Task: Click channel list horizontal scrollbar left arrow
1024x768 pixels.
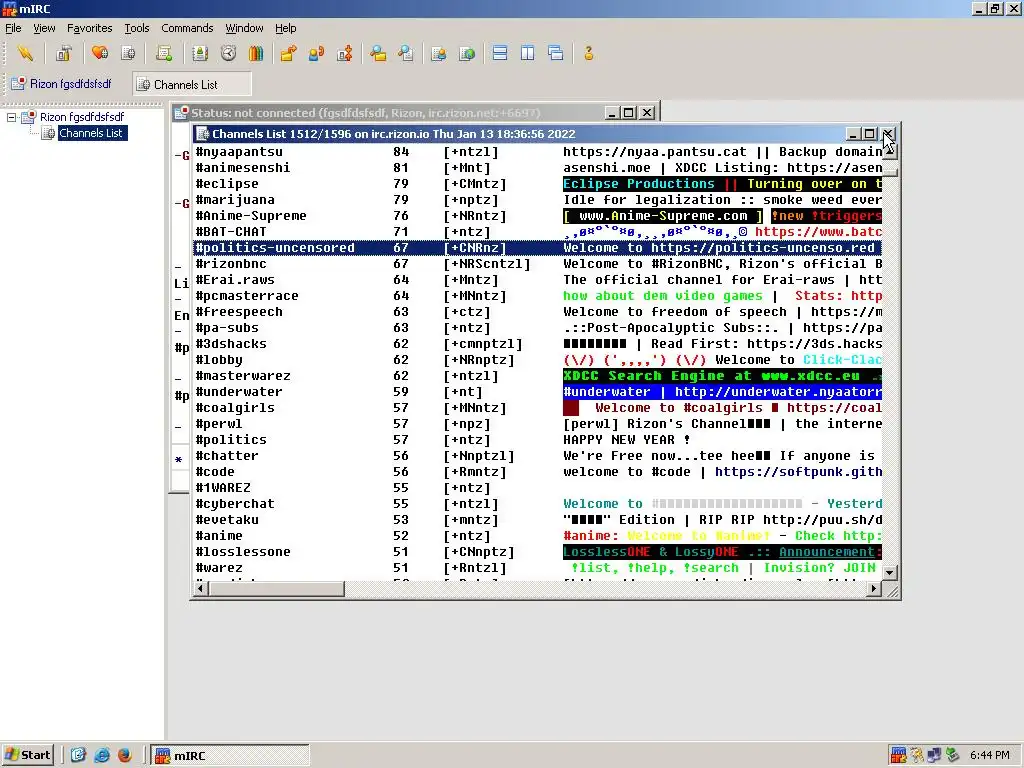Action: click(201, 588)
